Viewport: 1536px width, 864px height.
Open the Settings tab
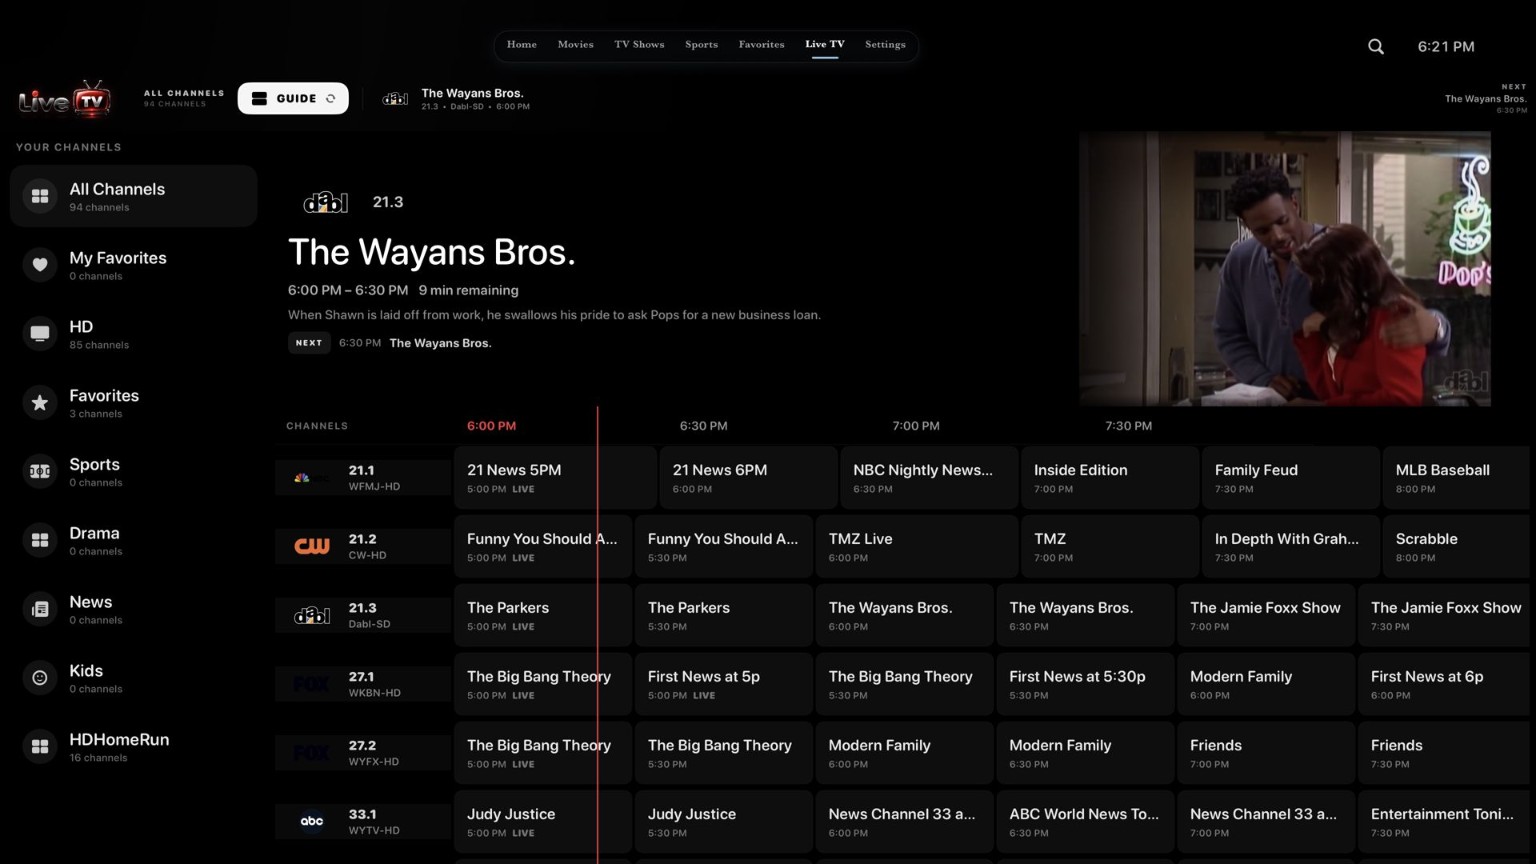pyautogui.click(x=885, y=45)
